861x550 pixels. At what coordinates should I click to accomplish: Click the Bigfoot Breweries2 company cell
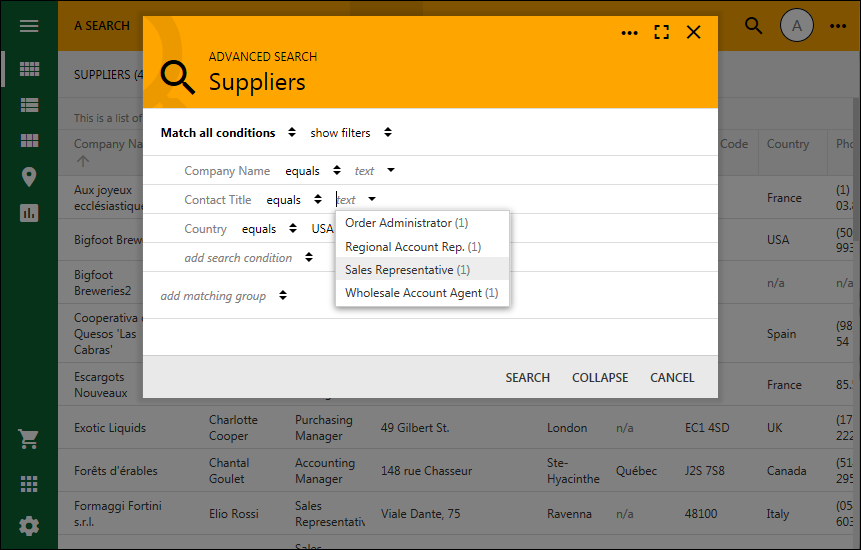click(103, 283)
